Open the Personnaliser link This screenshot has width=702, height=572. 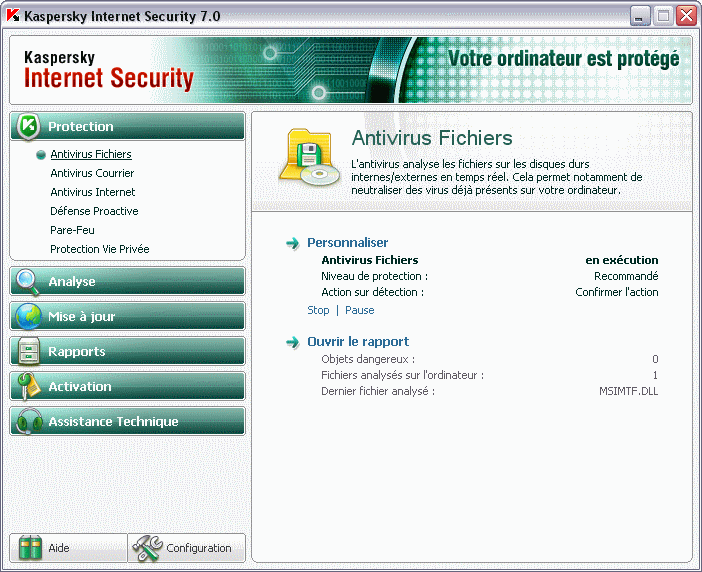tap(347, 243)
